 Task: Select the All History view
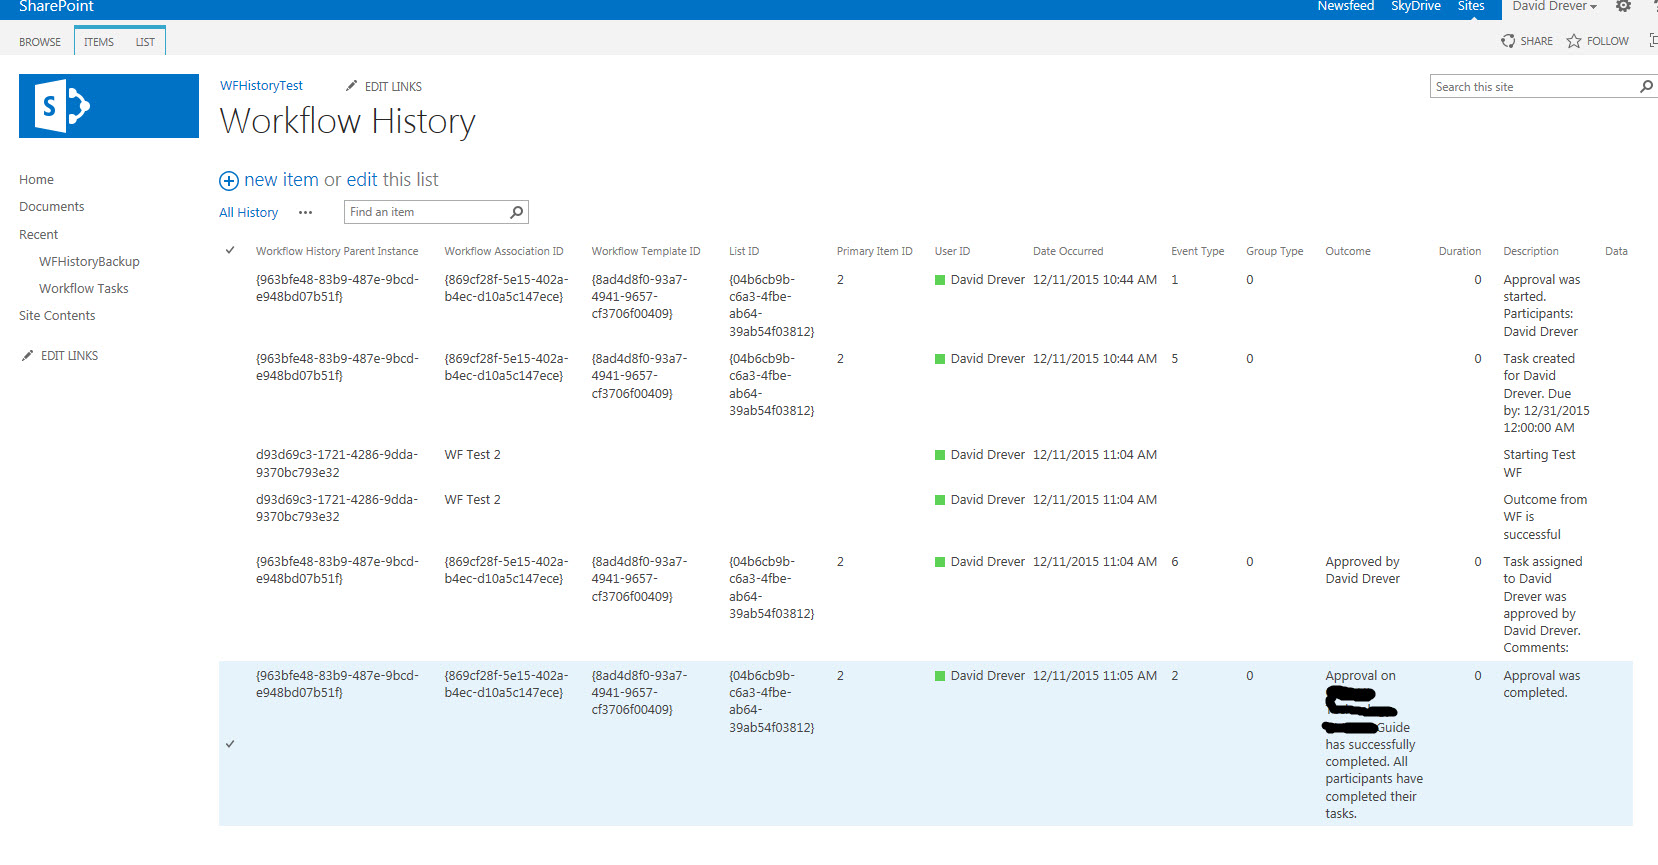pyautogui.click(x=248, y=212)
